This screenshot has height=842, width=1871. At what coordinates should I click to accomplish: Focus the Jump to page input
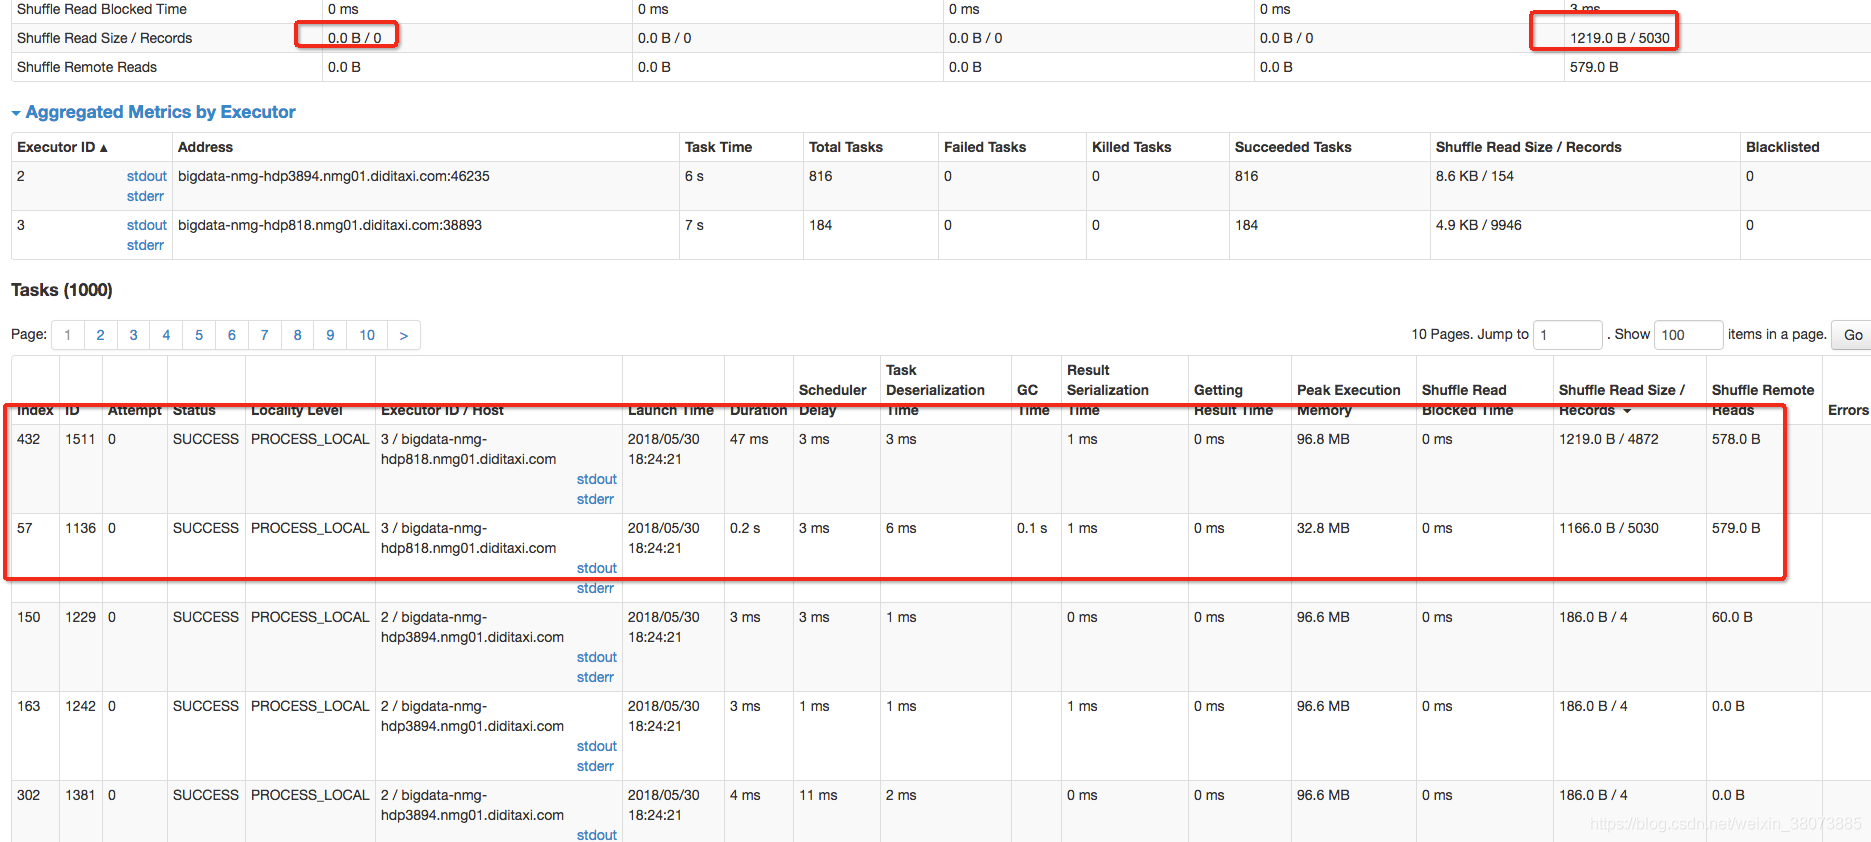[x=1568, y=335]
